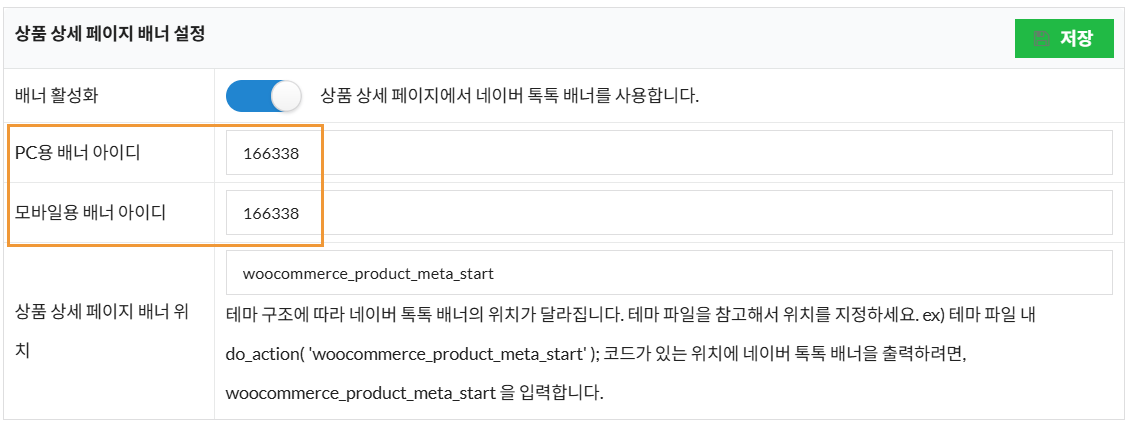Disable the 배너 활성화 toggle switch
Viewport: 1126px width, 424px height.
point(263,96)
